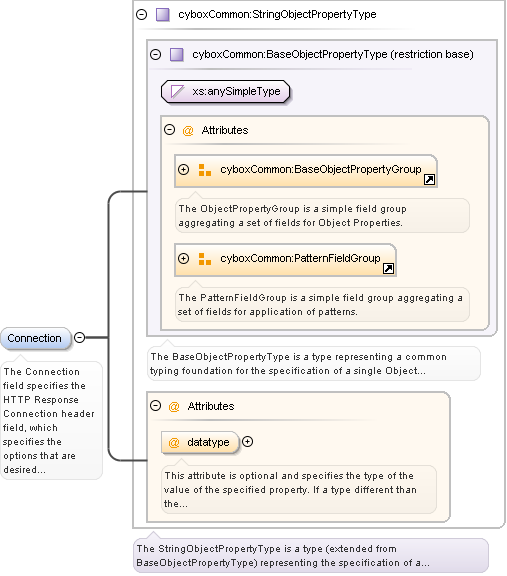This screenshot has height=576, width=507.
Task: Collapse the lower Attributes section
Action: click(x=156, y=406)
